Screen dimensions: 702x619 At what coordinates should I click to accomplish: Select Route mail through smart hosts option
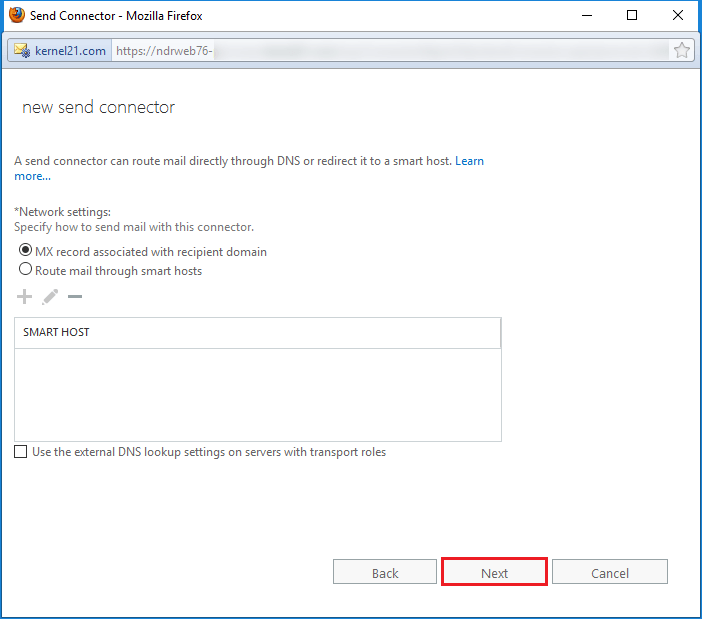[x=26, y=269]
